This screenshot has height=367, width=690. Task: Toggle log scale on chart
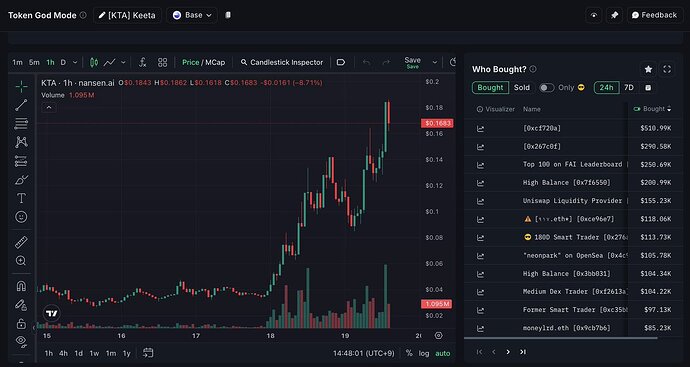(x=424, y=353)
